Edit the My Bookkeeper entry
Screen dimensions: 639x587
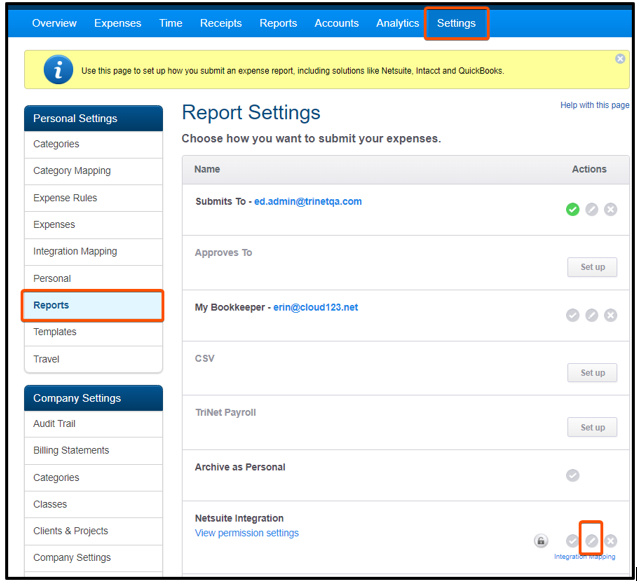[592, 315]
